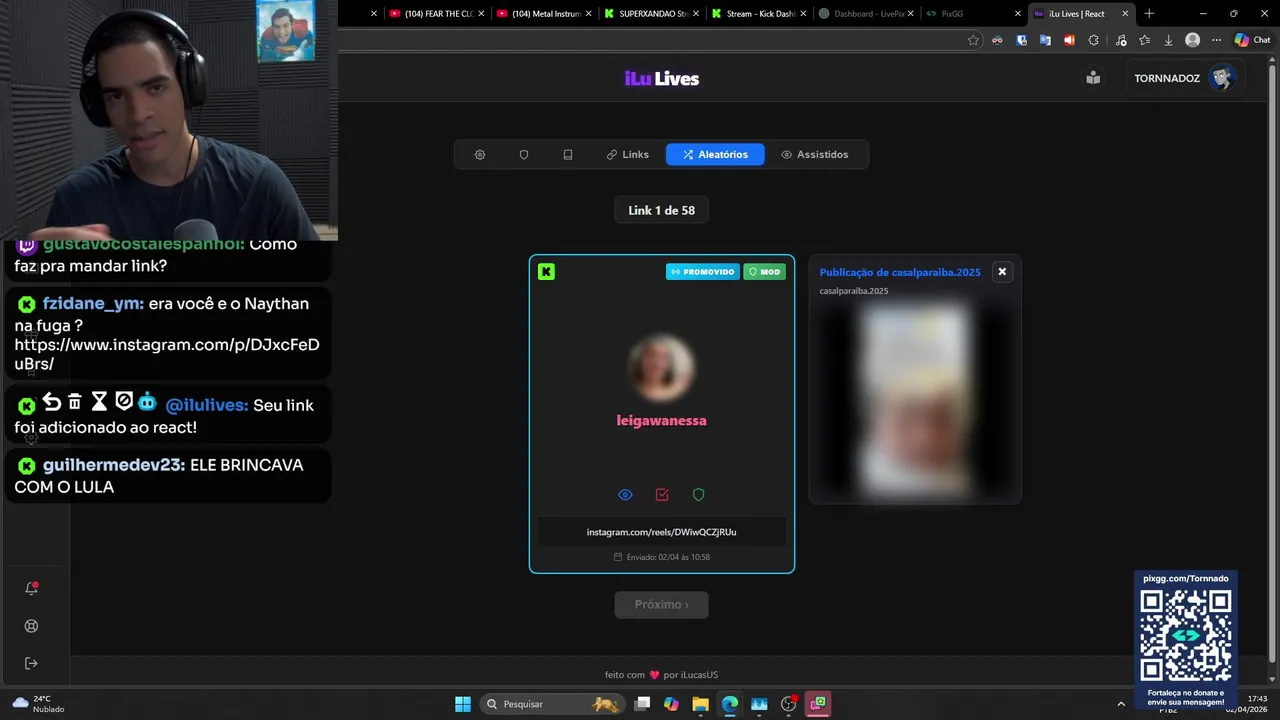This screenshot has height=720, width=1280.
Task: Click the PROMOVIDO badge
Action: coord(703,272)
